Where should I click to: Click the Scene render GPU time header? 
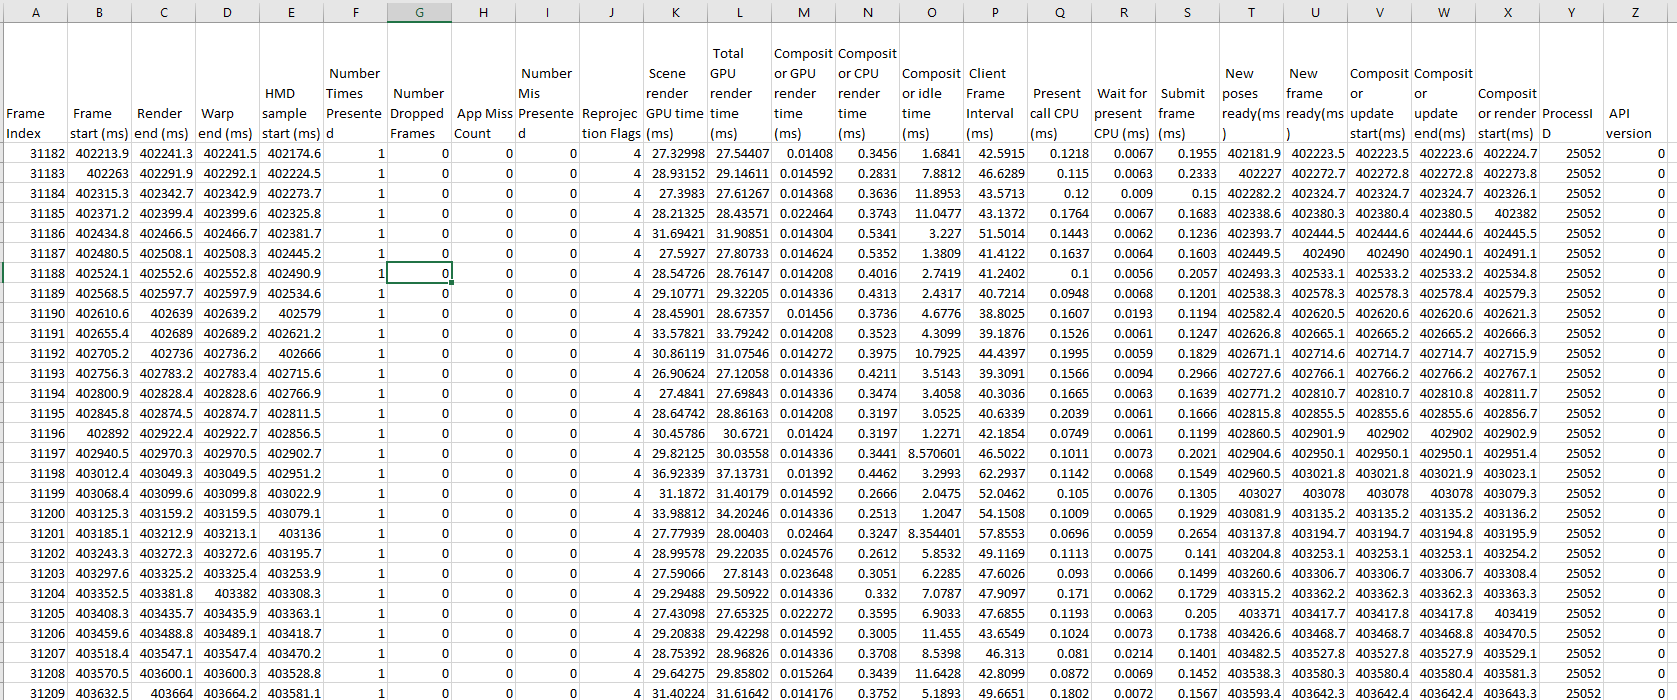[675, 83]
